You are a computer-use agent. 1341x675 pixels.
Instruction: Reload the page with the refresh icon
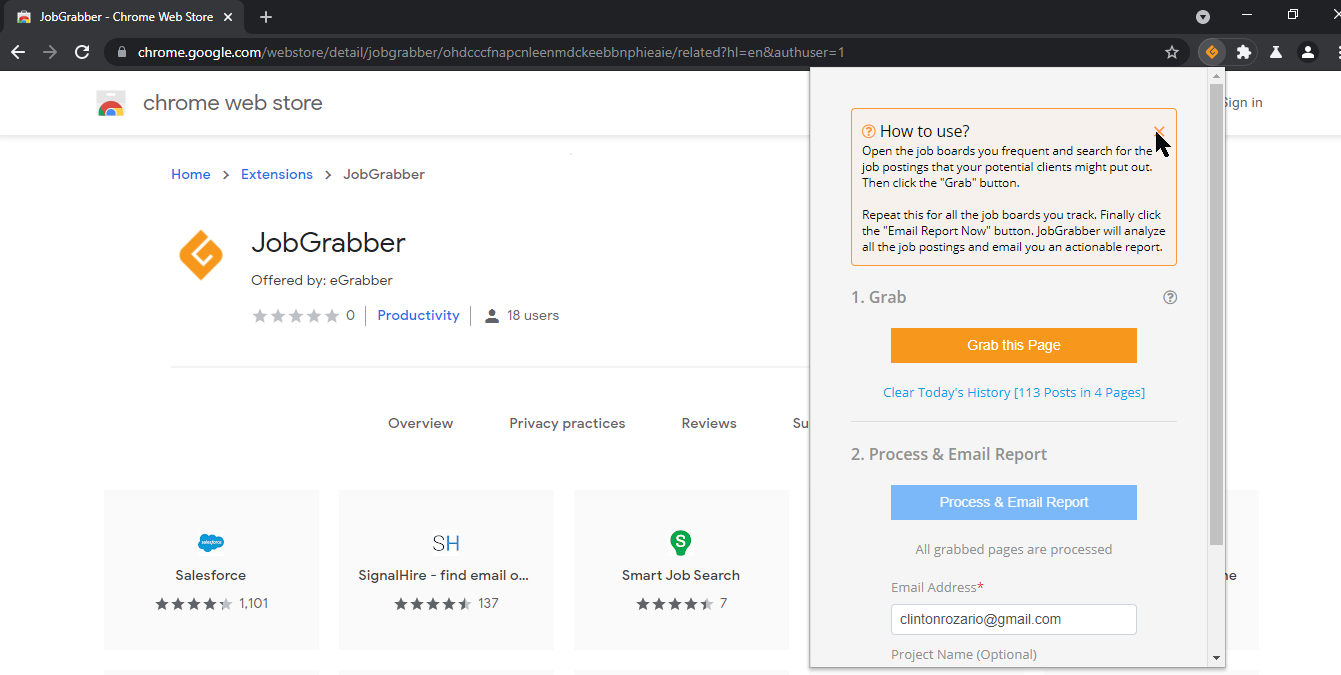pos(82,52)
